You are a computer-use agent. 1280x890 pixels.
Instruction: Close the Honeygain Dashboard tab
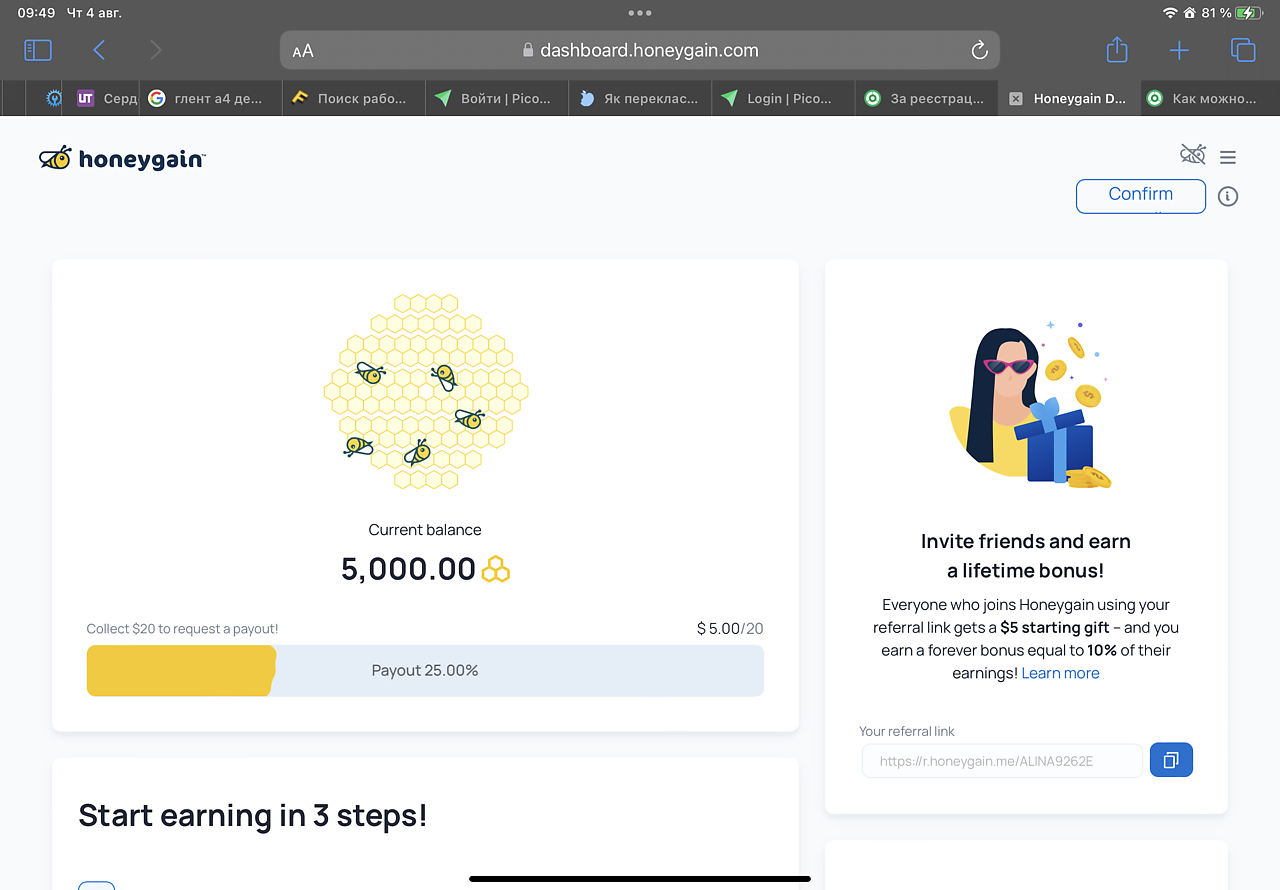[1016, 99]
